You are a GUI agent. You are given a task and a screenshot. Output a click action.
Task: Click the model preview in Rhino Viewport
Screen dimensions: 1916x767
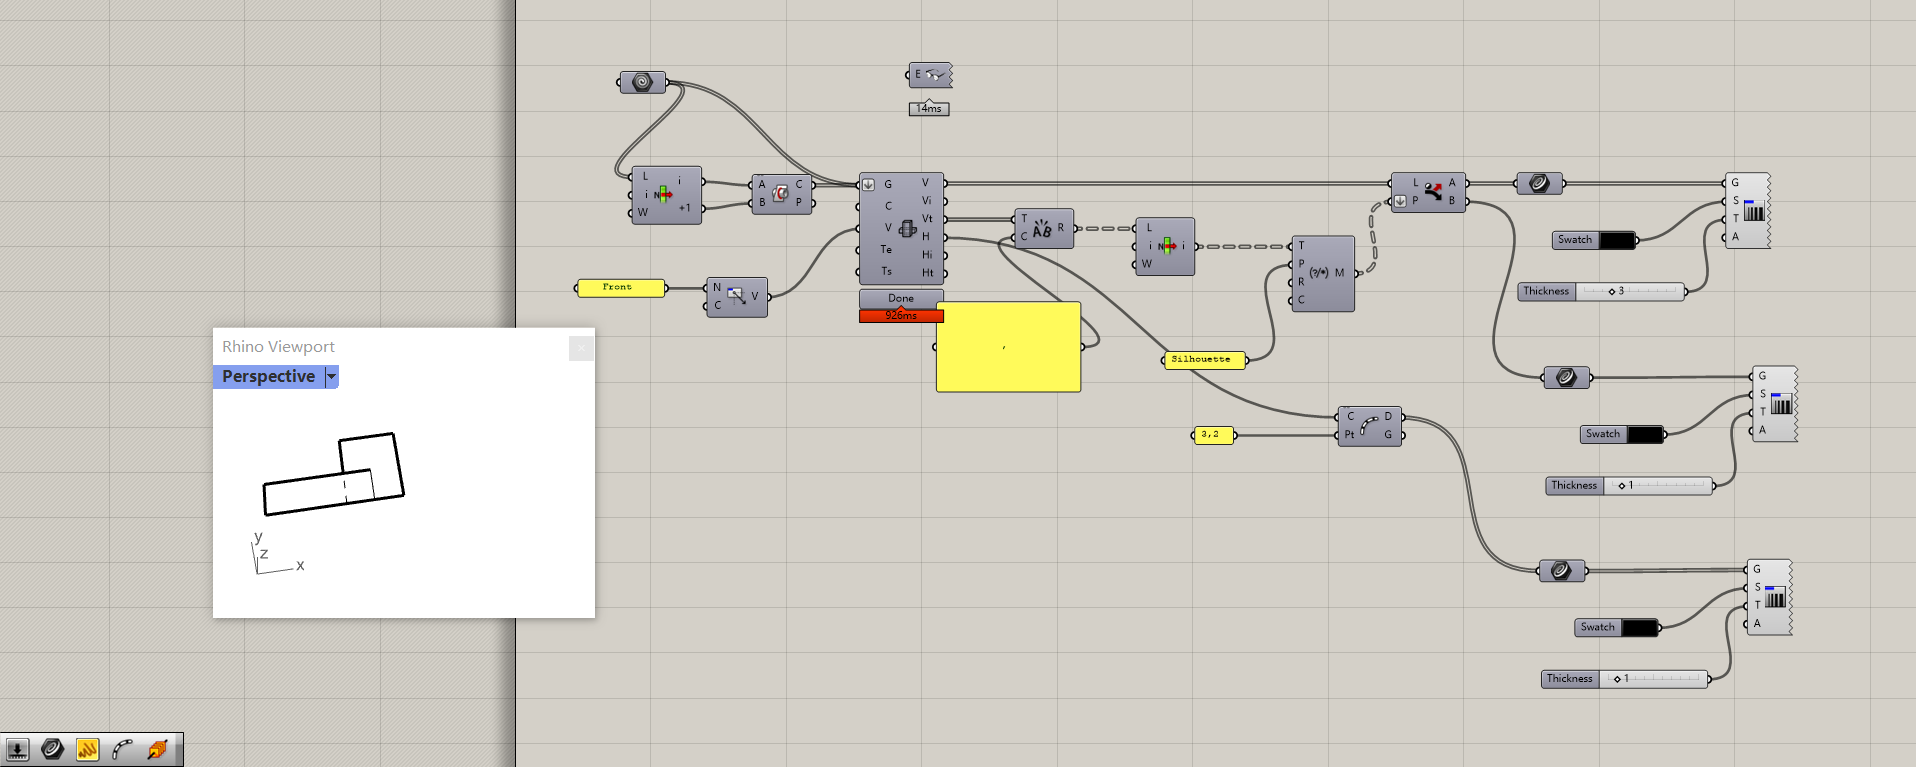pyautogui.click(x=333, y=474)
